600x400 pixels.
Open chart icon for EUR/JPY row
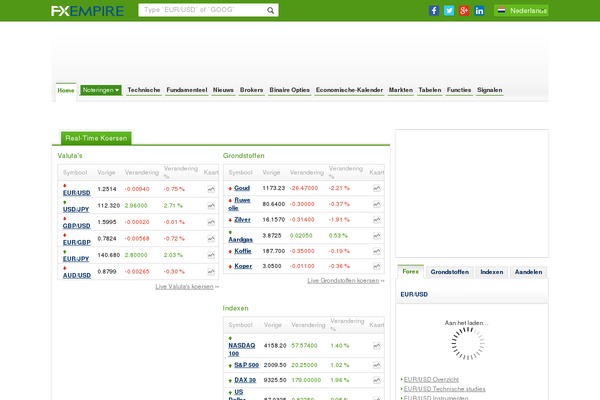[x=211, y=255]
